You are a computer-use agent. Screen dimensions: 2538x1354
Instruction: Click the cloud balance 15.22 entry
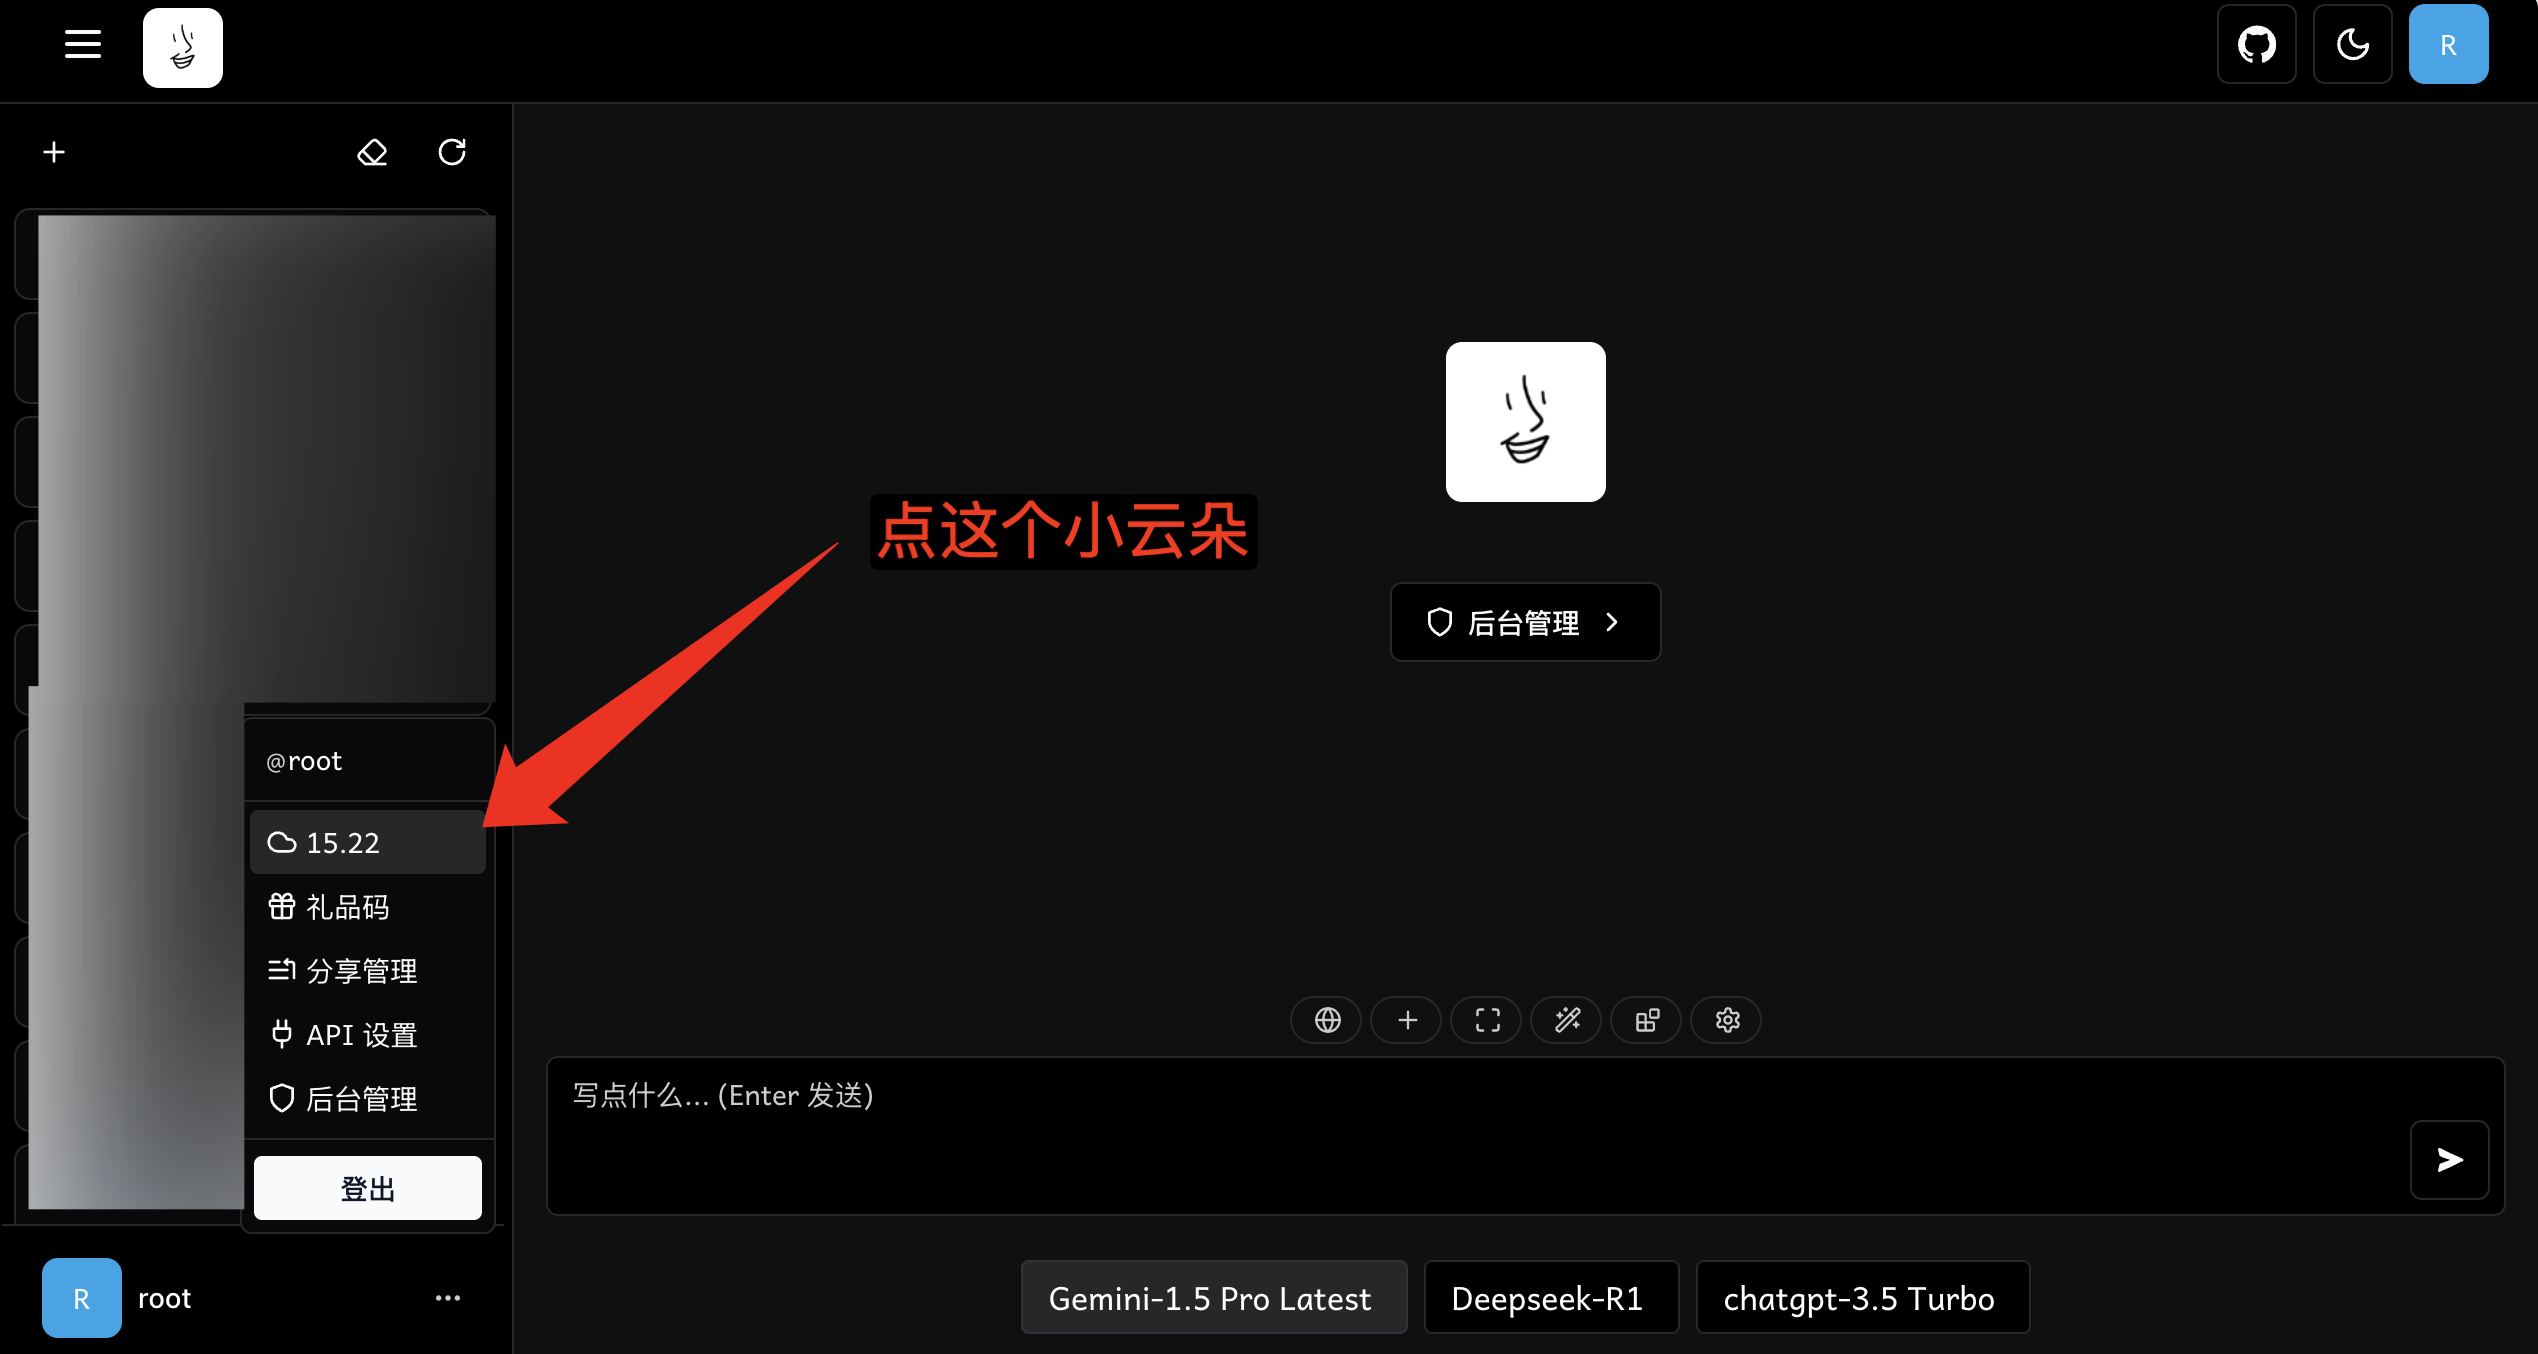coord(368,843)
